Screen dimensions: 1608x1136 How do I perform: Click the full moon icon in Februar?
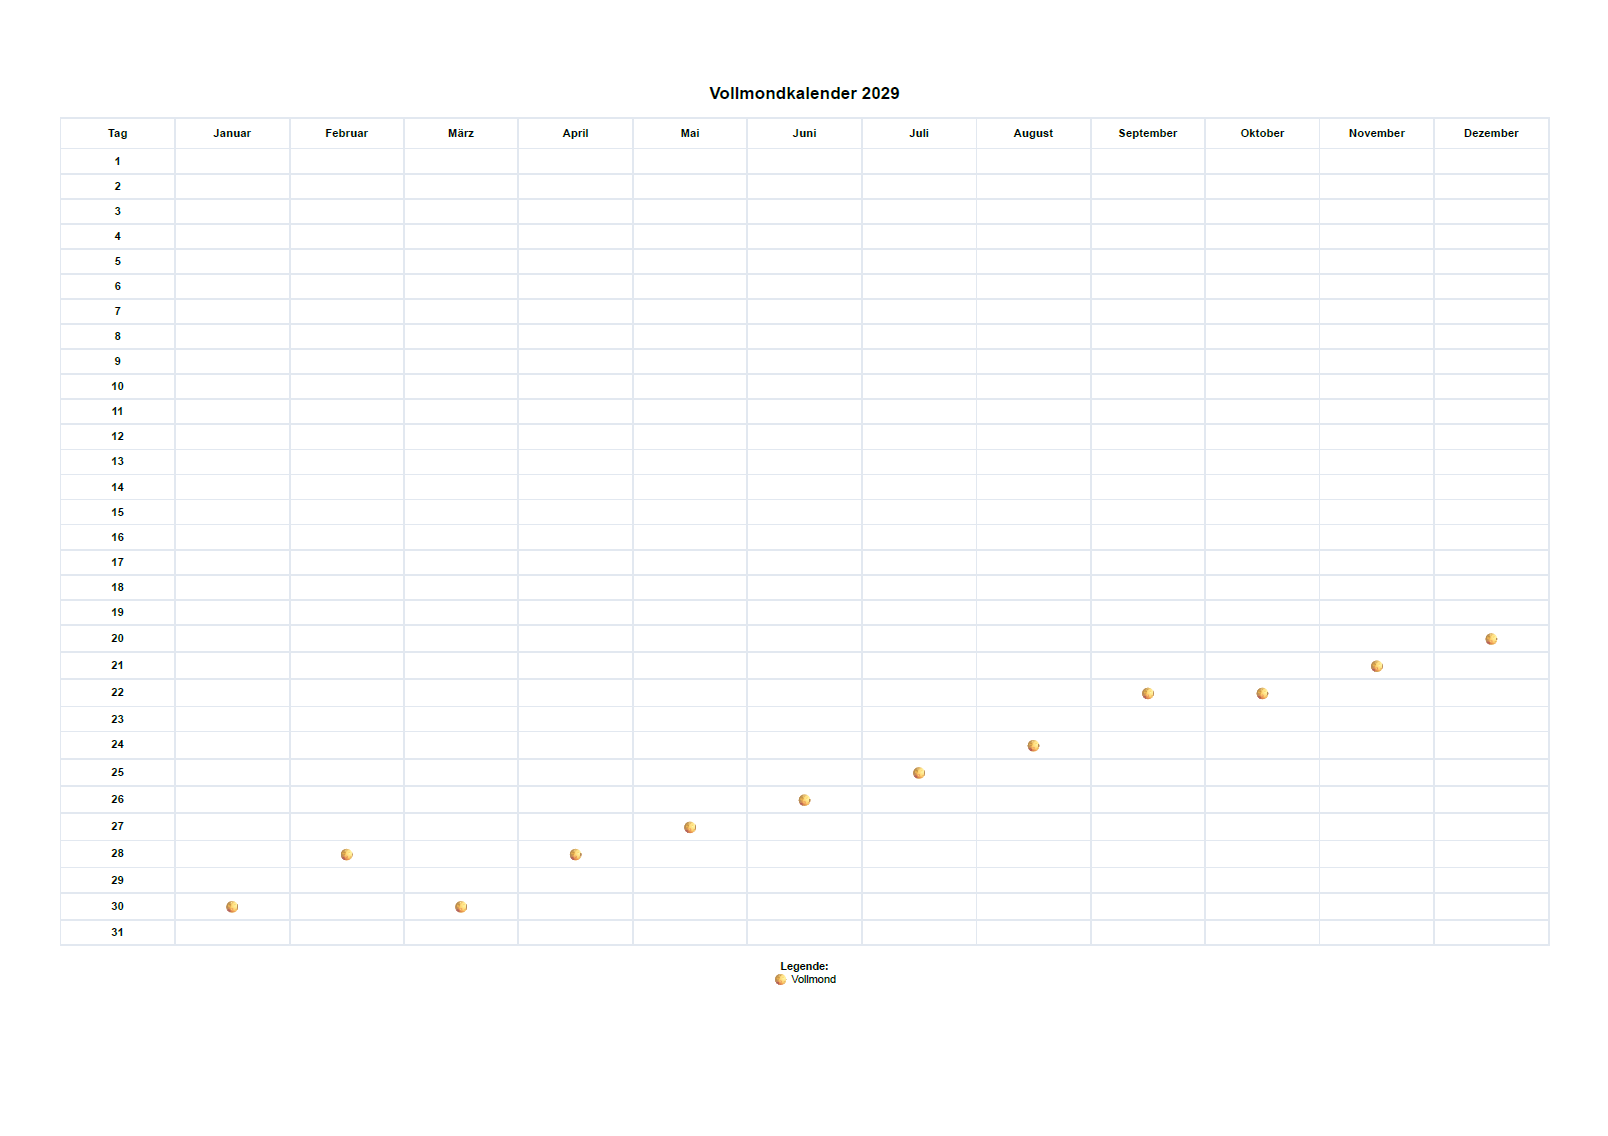pyautogui.click(x=347, y=854)
